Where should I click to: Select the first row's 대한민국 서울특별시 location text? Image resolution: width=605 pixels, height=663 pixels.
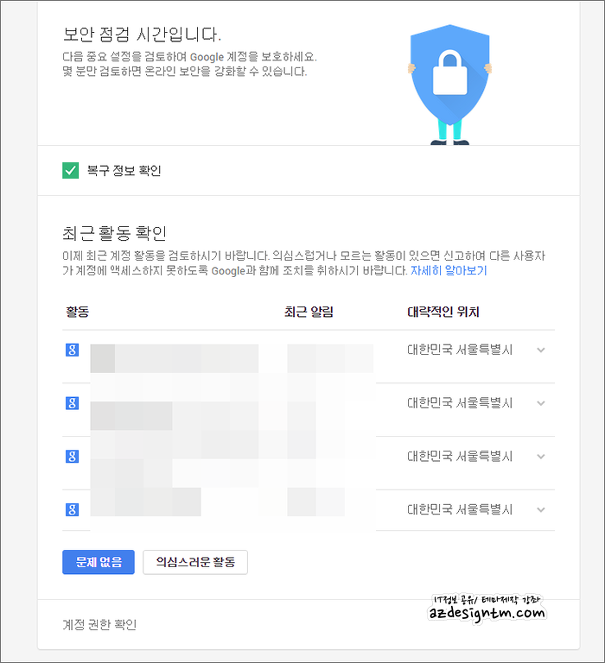pos(460,350)
